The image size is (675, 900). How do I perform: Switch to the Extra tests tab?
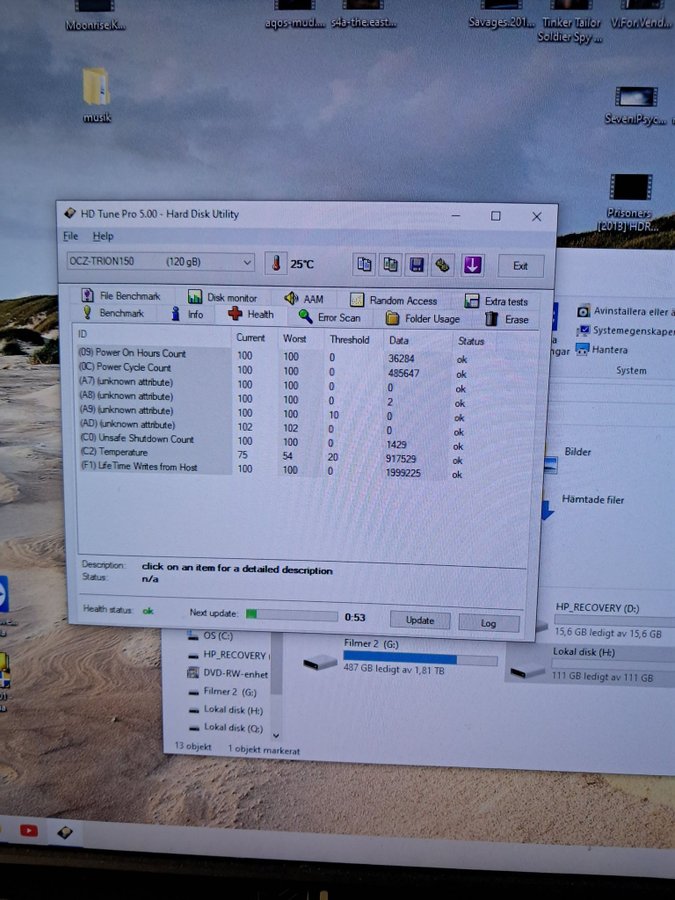pos(496,301)
